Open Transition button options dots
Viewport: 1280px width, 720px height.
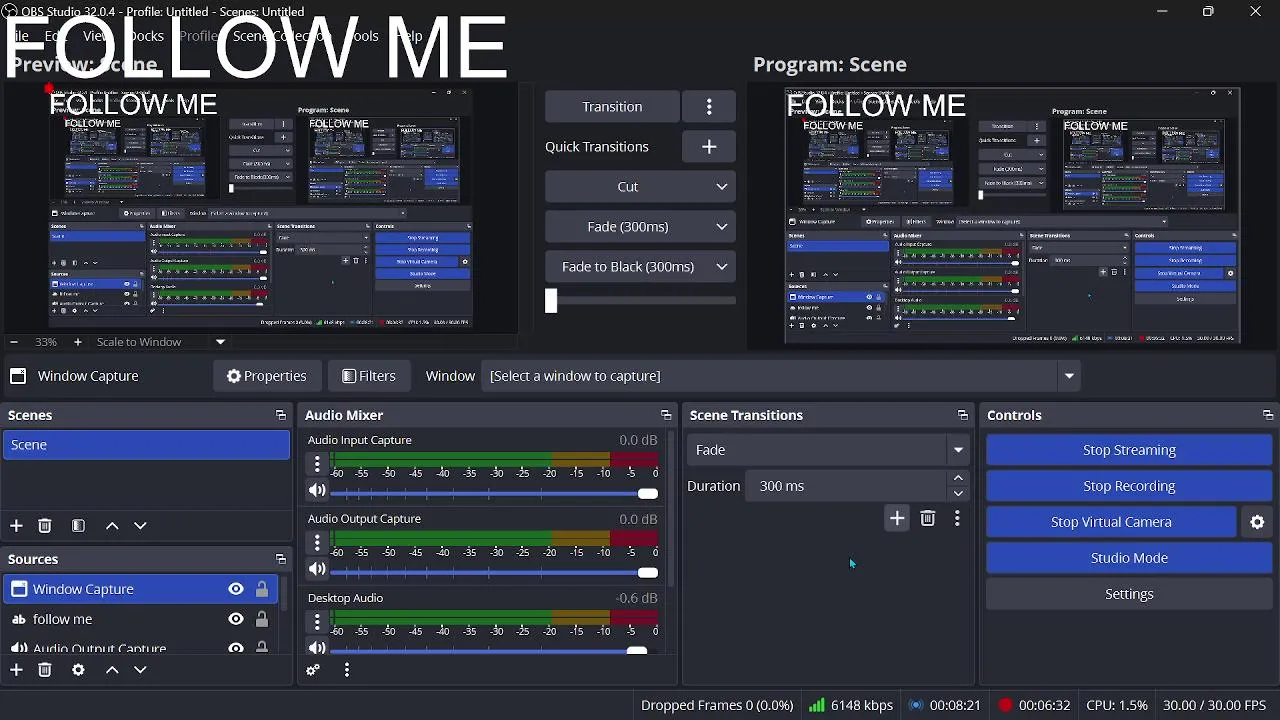pos(709,107)
